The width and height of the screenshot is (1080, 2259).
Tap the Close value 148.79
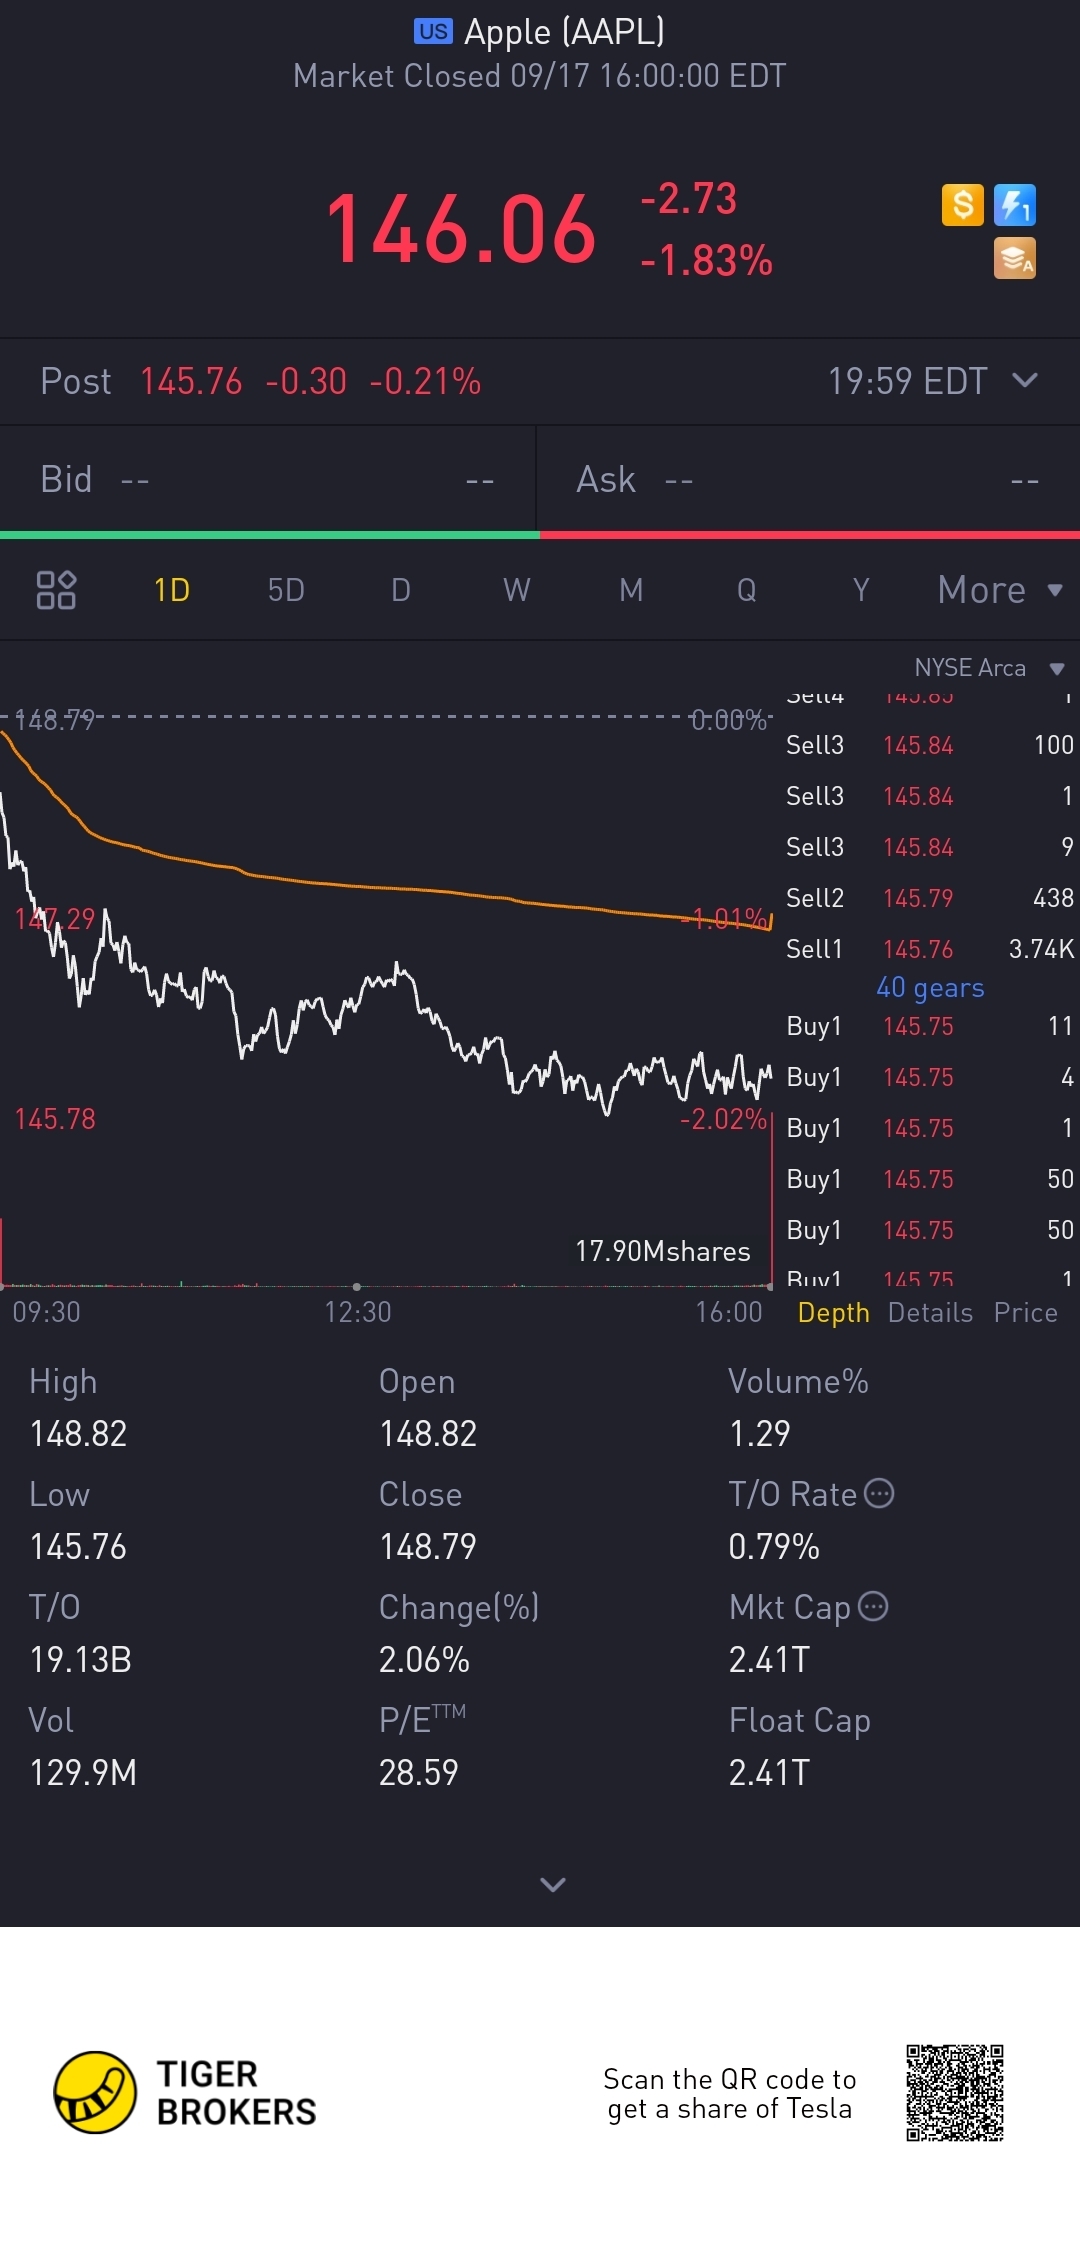(x=428, y=1546)
